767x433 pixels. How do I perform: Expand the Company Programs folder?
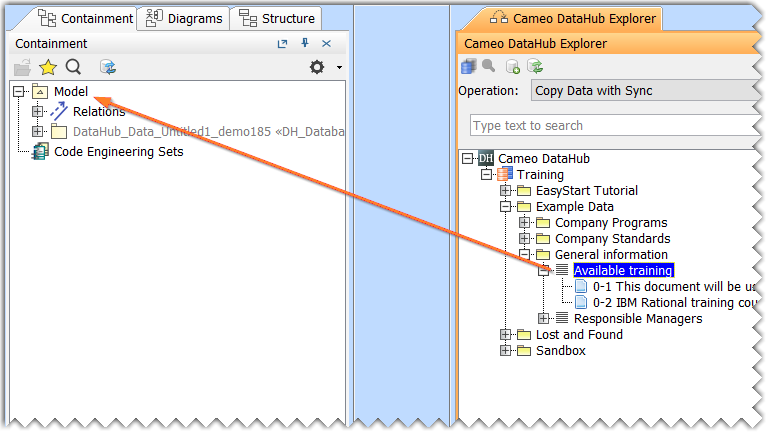point(524,223)
